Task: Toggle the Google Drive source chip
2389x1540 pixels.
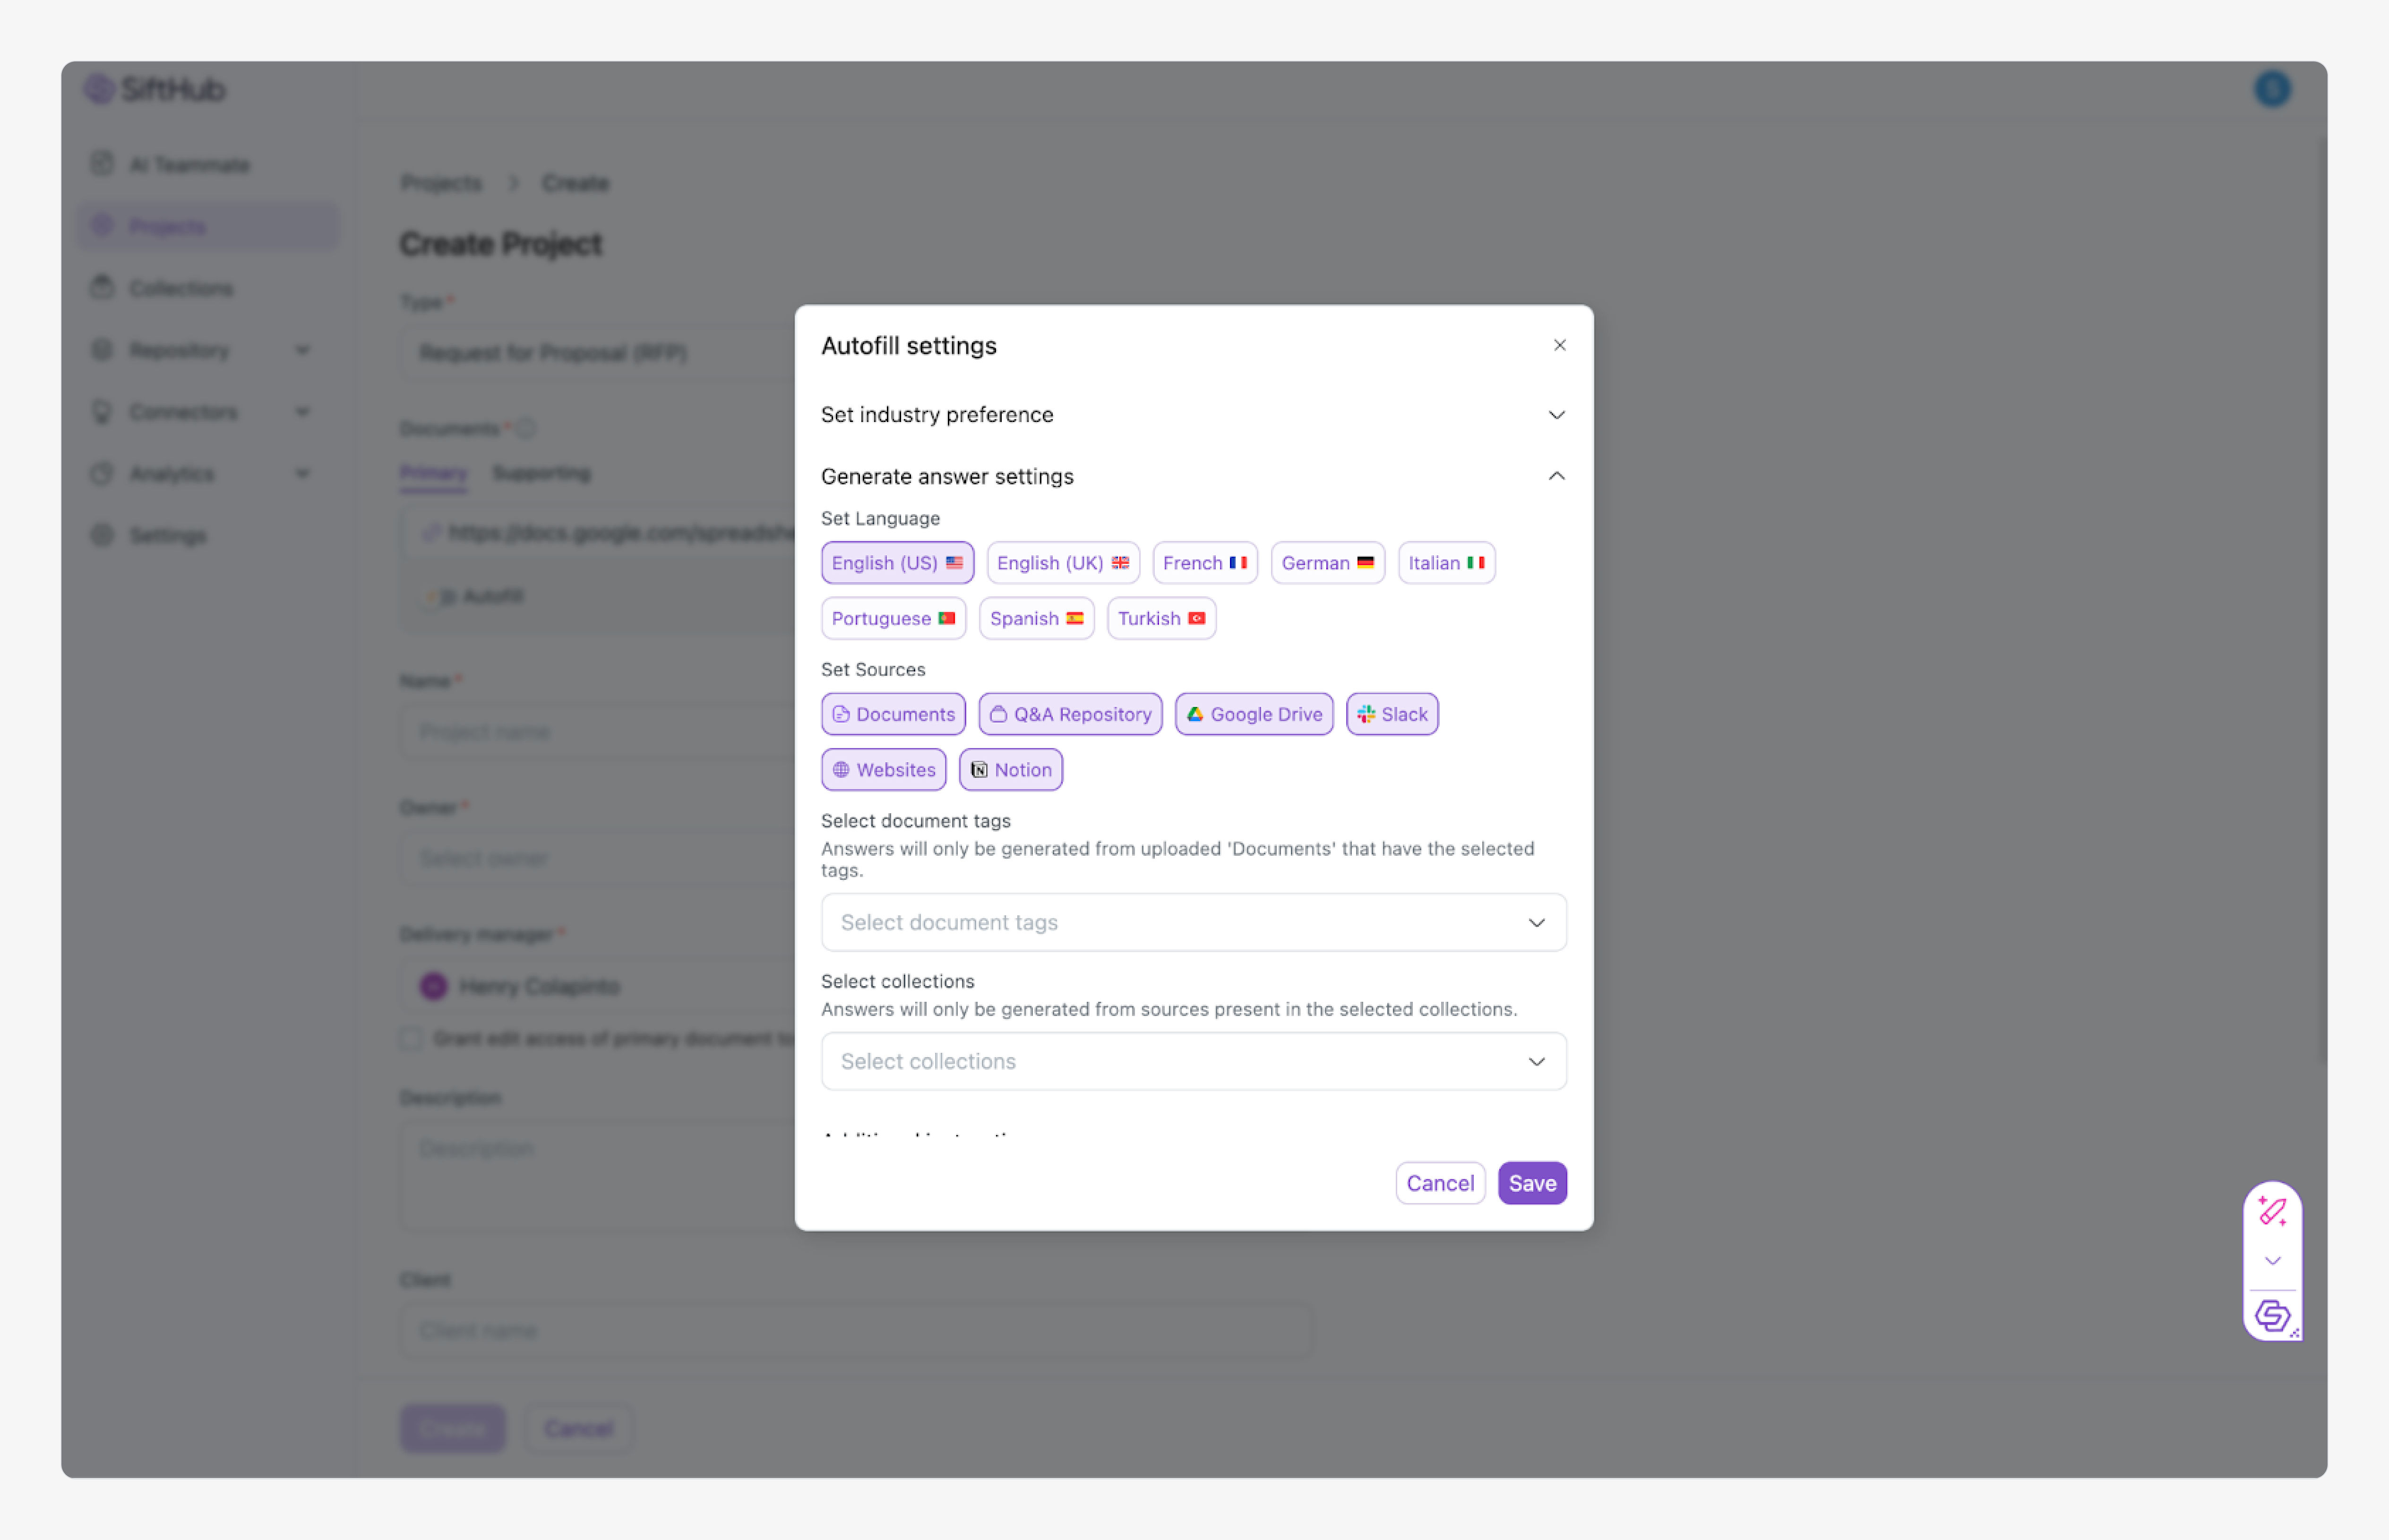Action: (x=1253, y=714)
